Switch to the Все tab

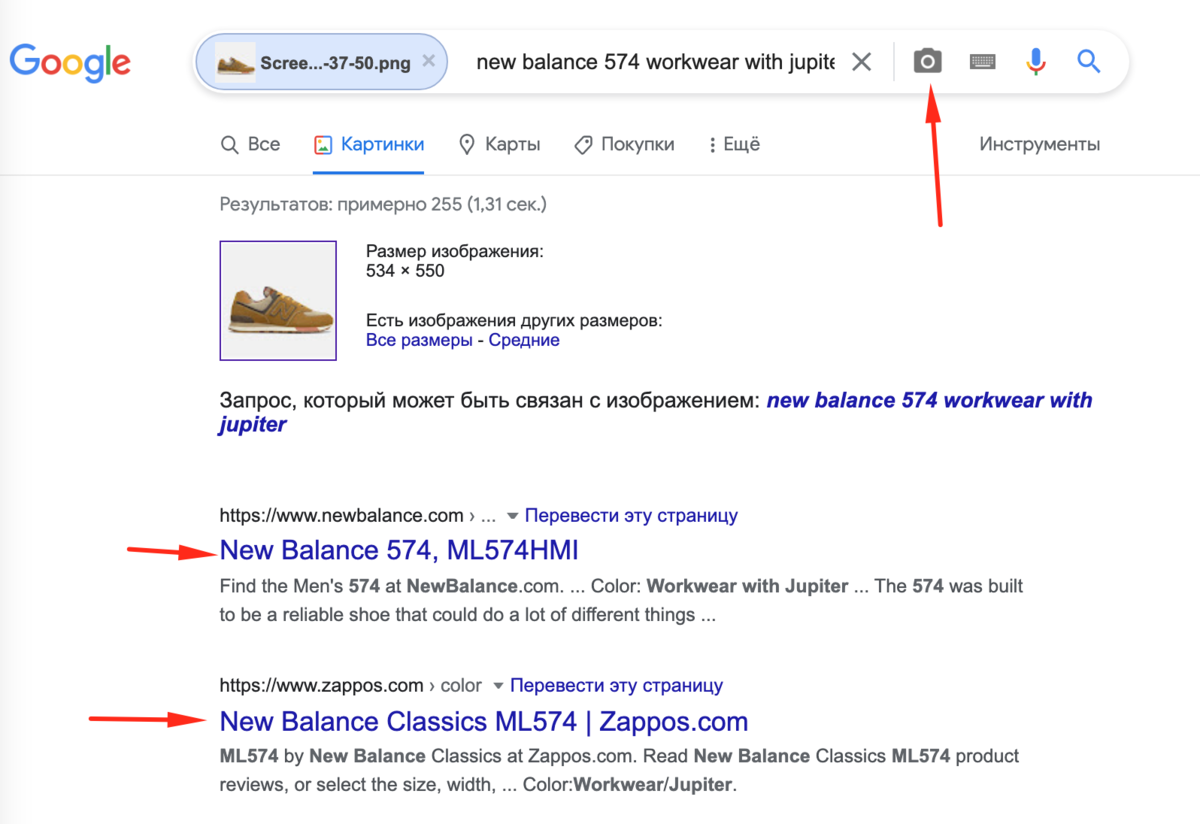click(x=250, y=144)
